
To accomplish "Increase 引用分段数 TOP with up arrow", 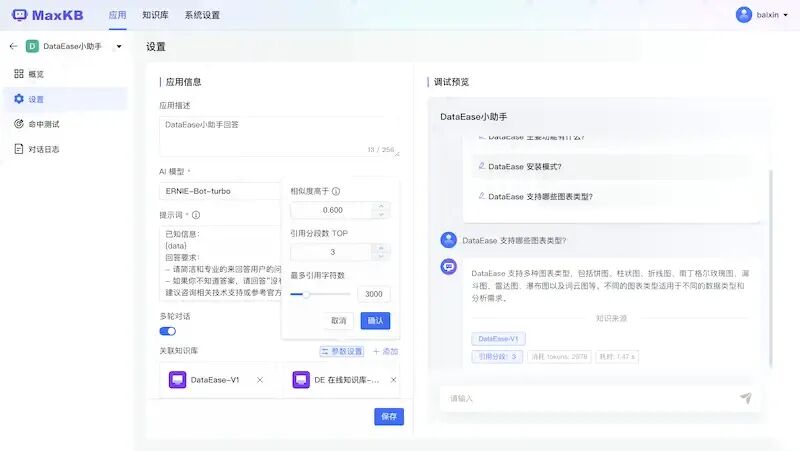I will (x=381, y=247).
